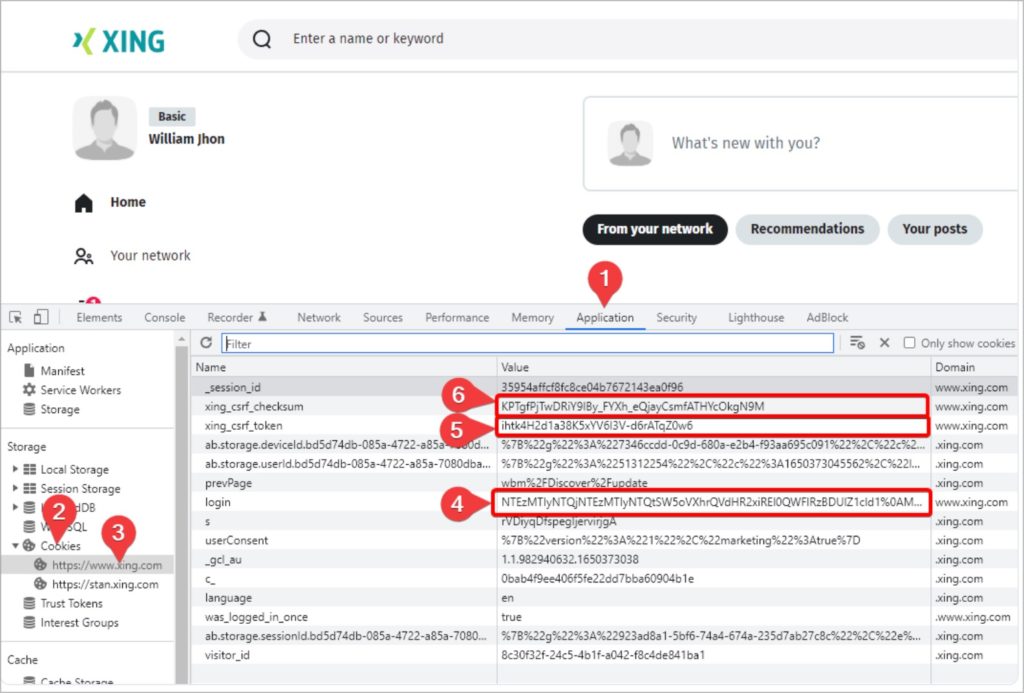
Task: Select the https://www.xing.com cookies item
Action: (107, 565)
